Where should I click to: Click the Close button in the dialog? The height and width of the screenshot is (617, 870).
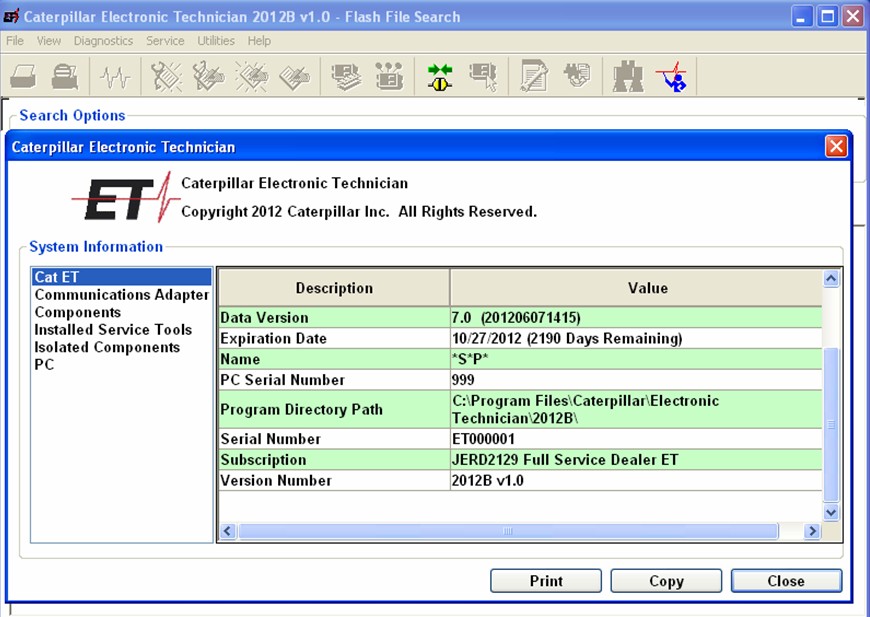786,581
